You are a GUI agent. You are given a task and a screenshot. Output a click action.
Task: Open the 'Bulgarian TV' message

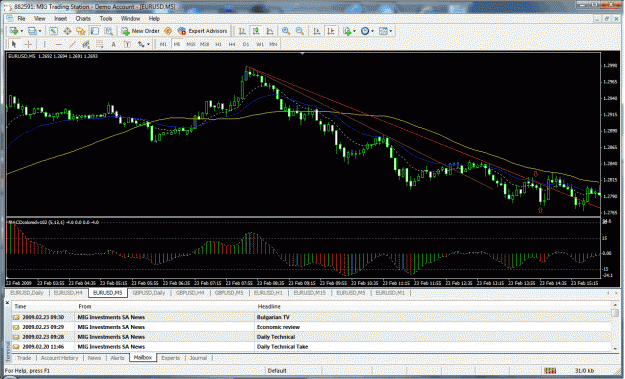click(311, 317)
